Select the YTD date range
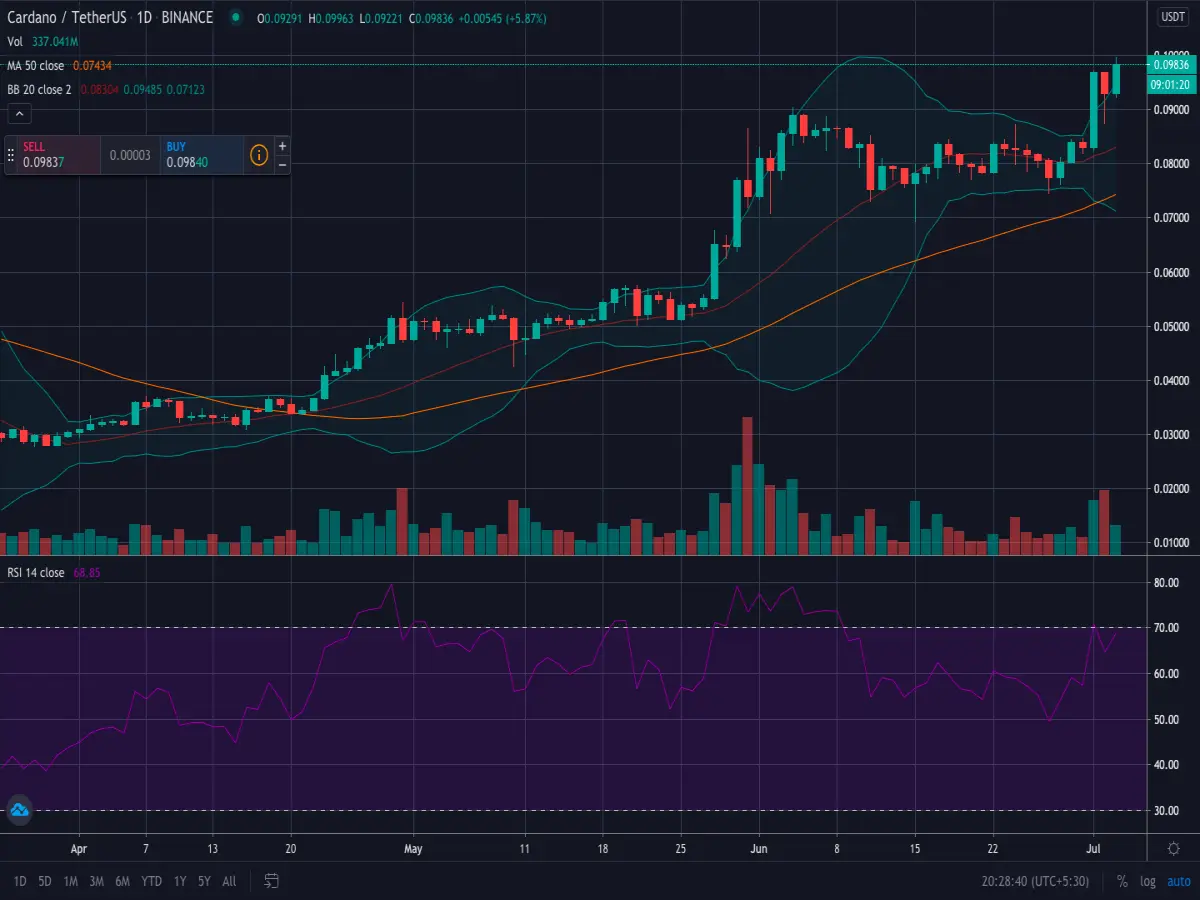 point(152,881)
